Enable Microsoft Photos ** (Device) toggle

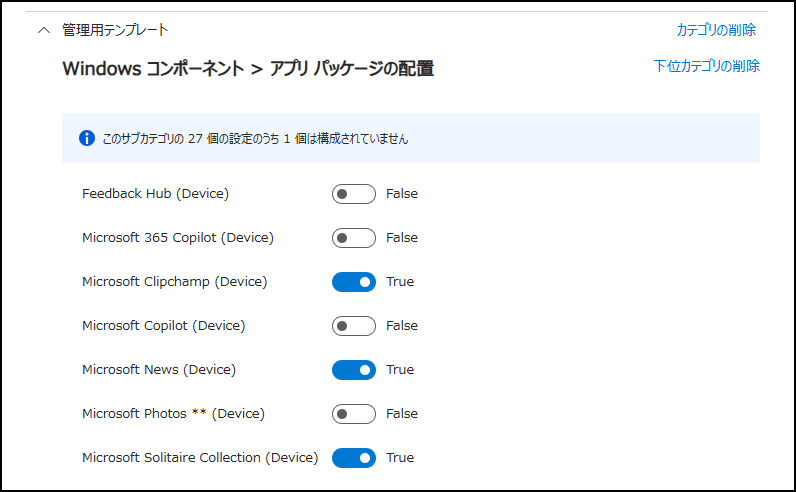coord(354,414)
